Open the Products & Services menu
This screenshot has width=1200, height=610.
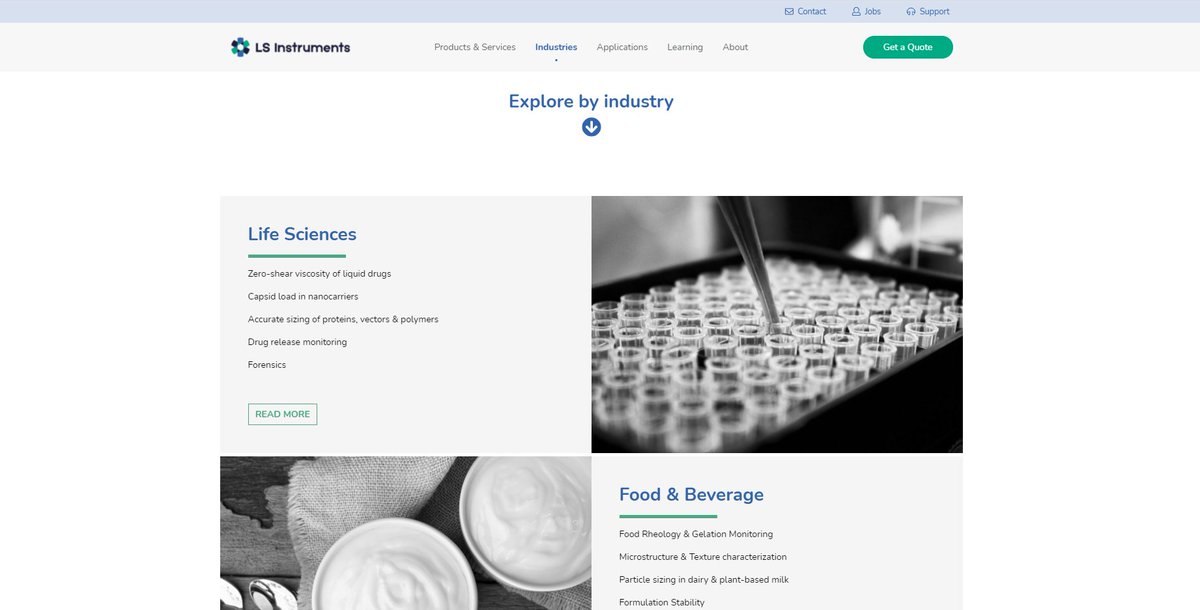(x=475, y=47)
